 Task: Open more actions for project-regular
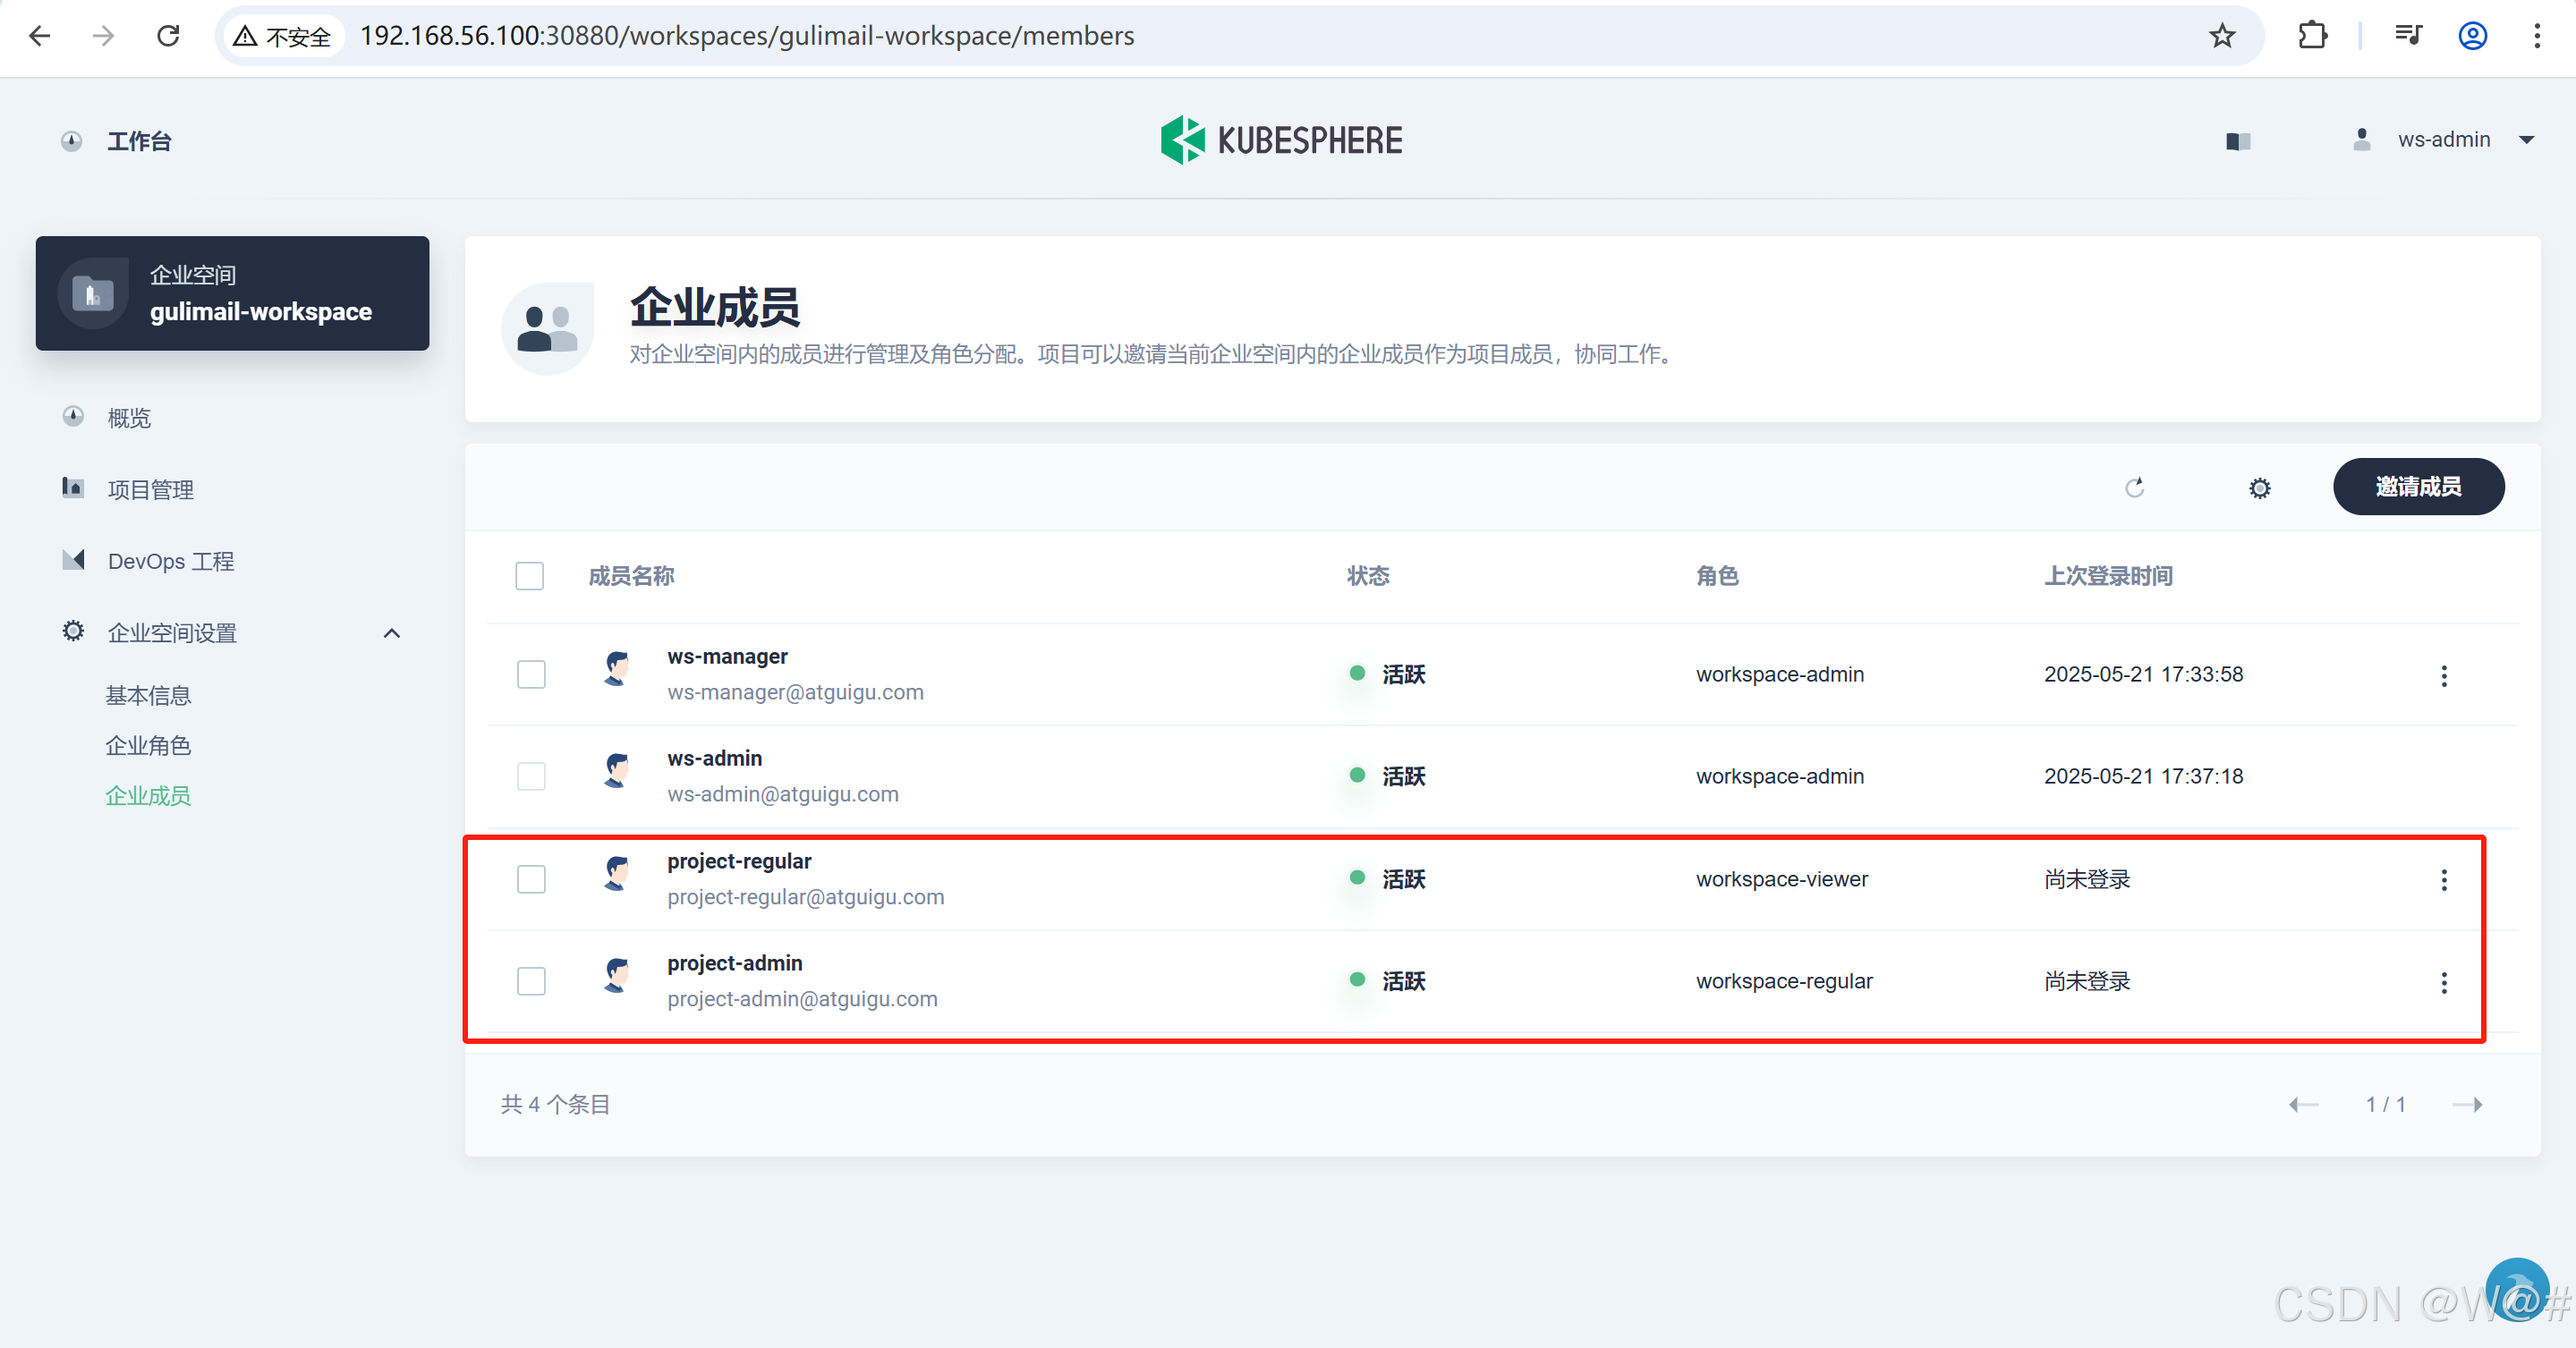2444,880
